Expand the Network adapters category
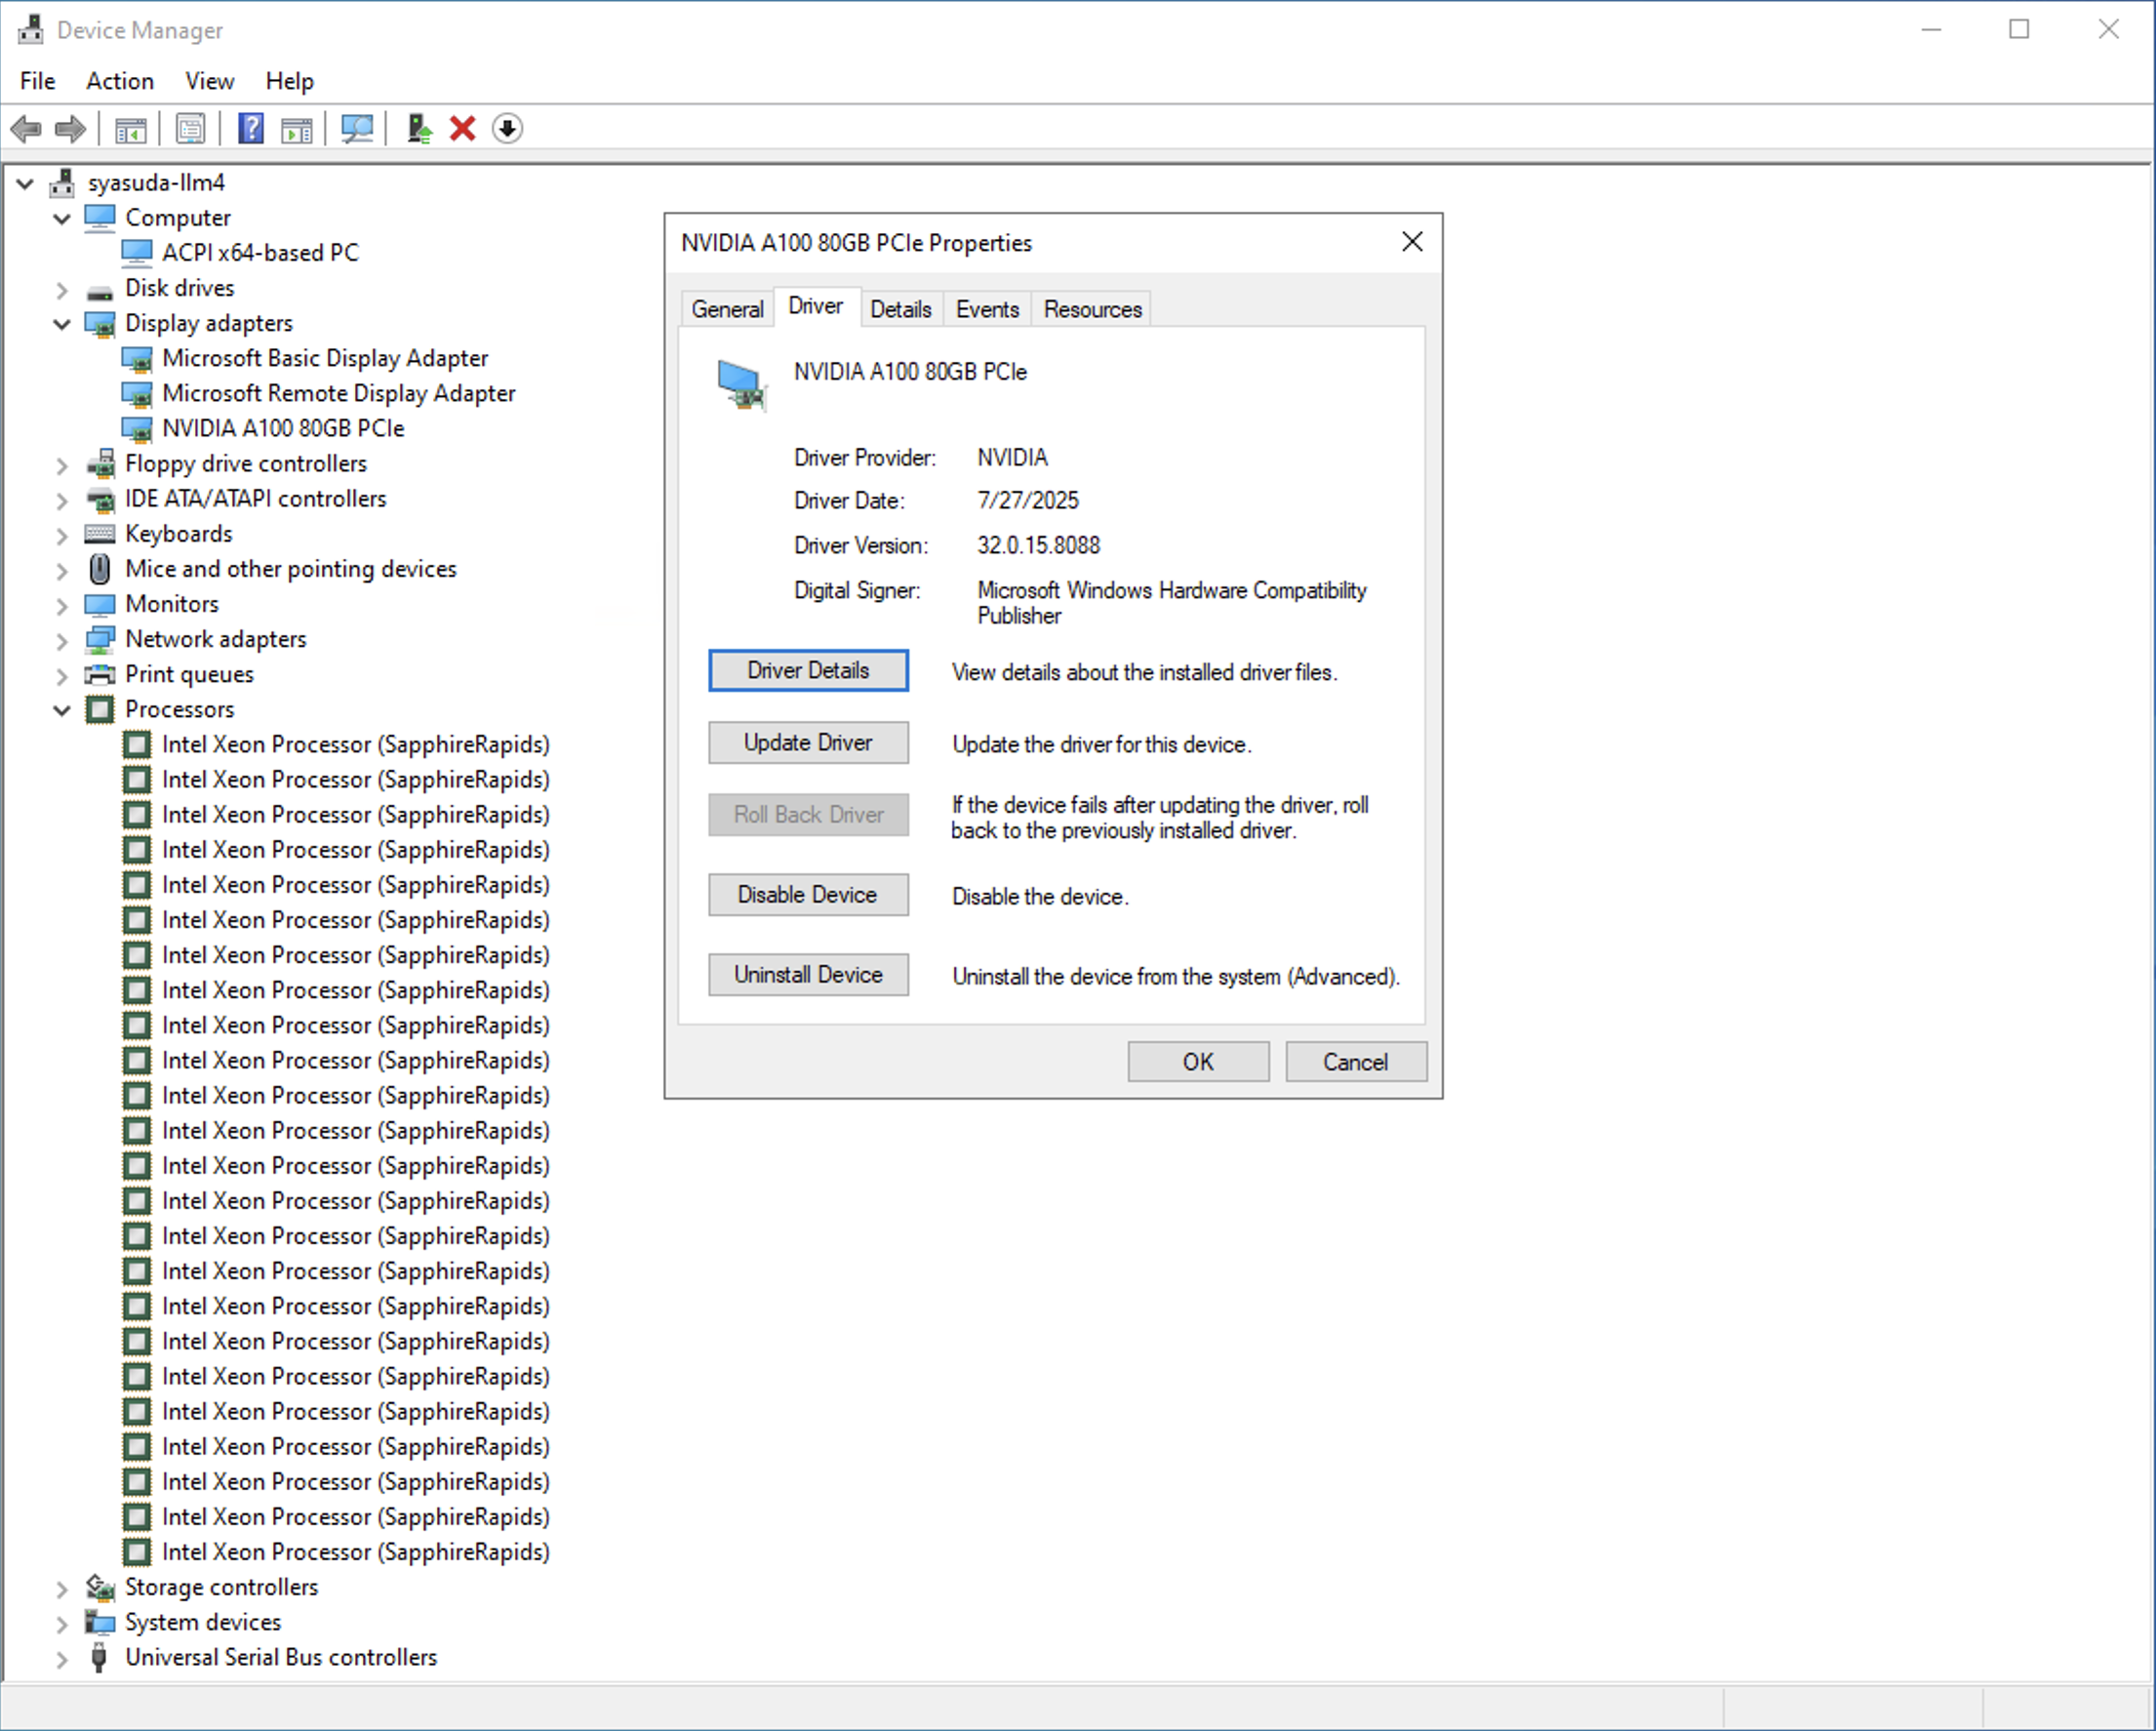 coord(62,640)
